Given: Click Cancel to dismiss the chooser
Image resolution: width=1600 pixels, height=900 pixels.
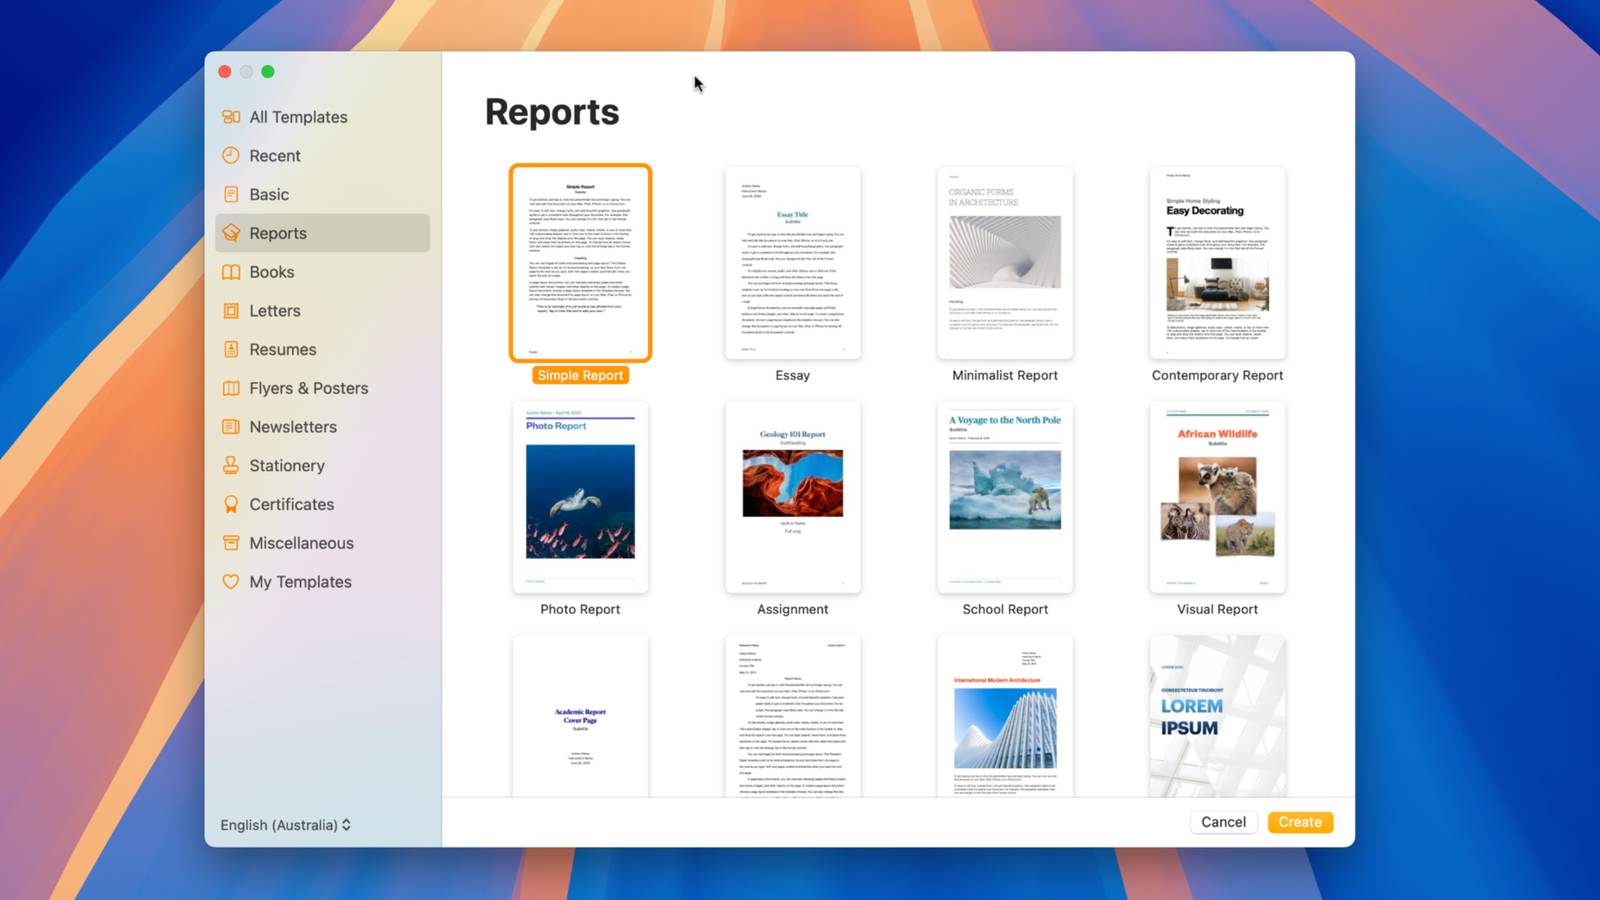Looking at the screenshot, I should pyautogui.click(x=1223, y=821).
